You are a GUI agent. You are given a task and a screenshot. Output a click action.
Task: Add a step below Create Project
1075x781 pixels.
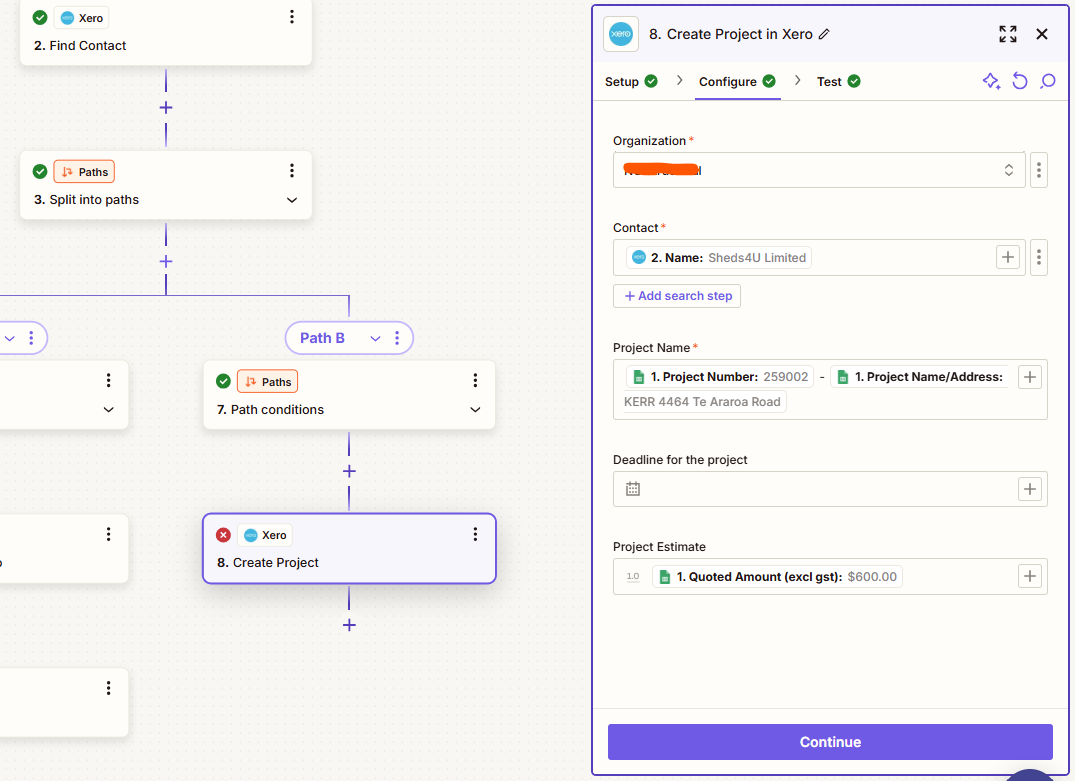click(x=349, y=625)
